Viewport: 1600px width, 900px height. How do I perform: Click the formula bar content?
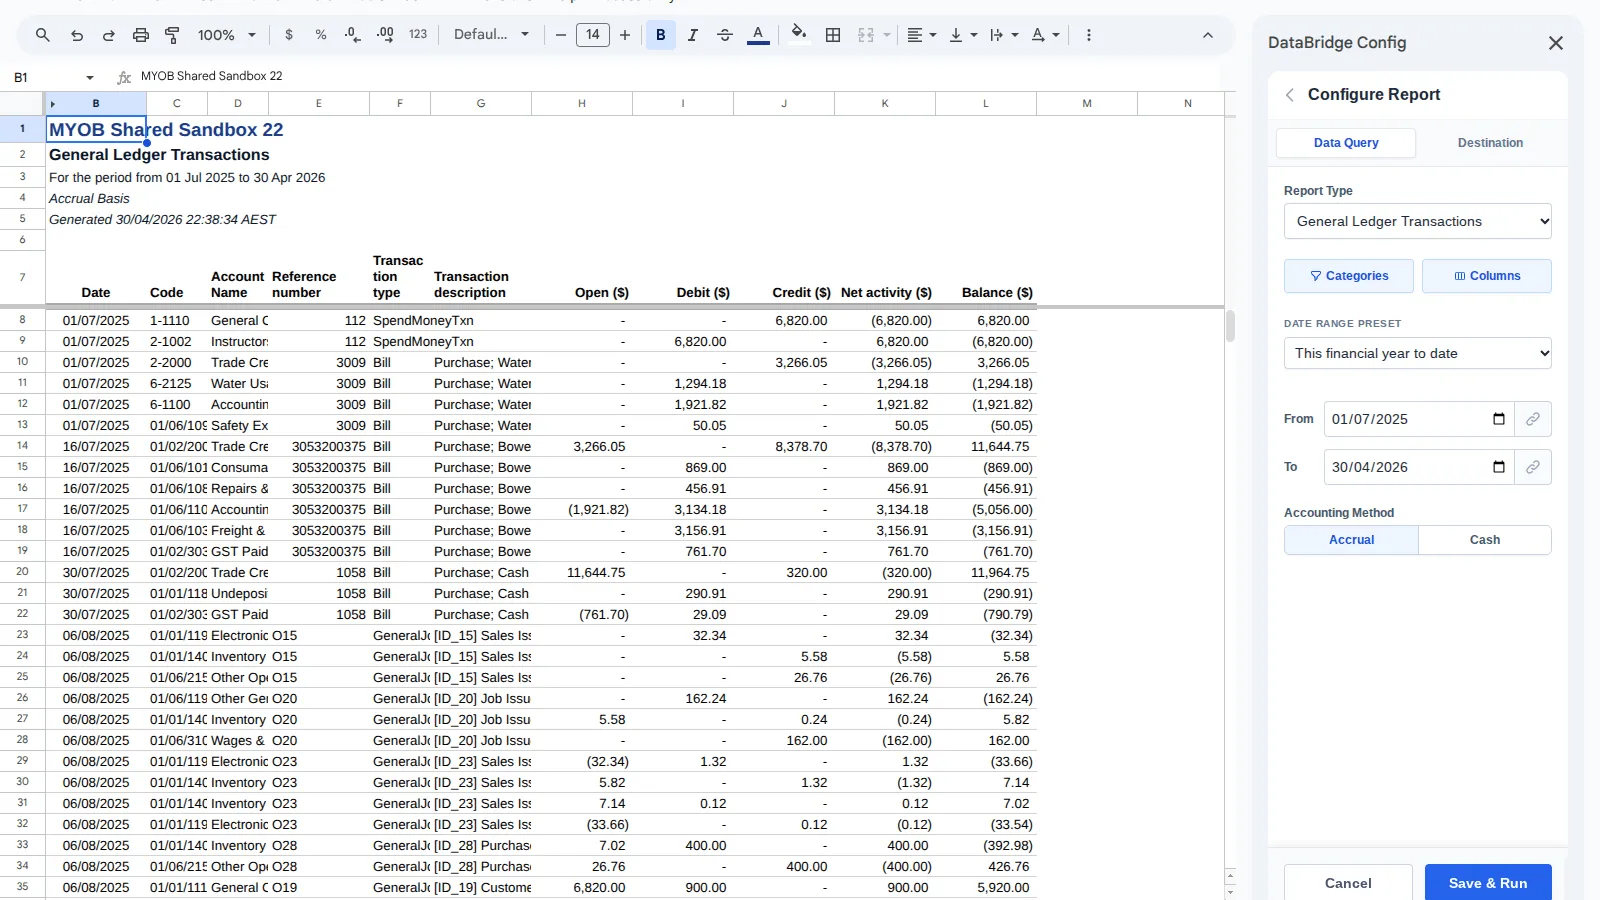[211, 76]
